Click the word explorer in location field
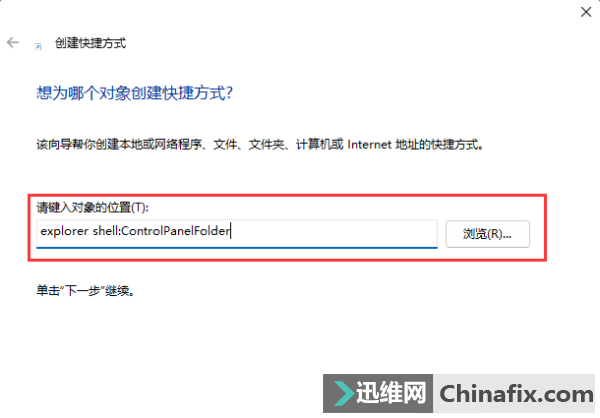 coord(64,231)
